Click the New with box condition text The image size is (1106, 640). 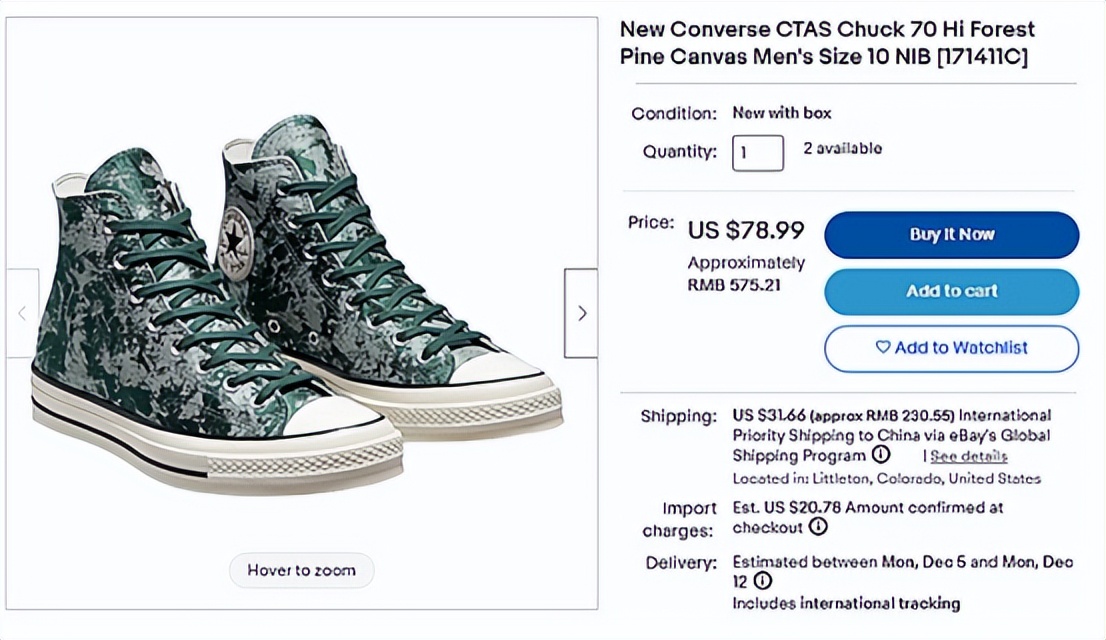[782, 113]
